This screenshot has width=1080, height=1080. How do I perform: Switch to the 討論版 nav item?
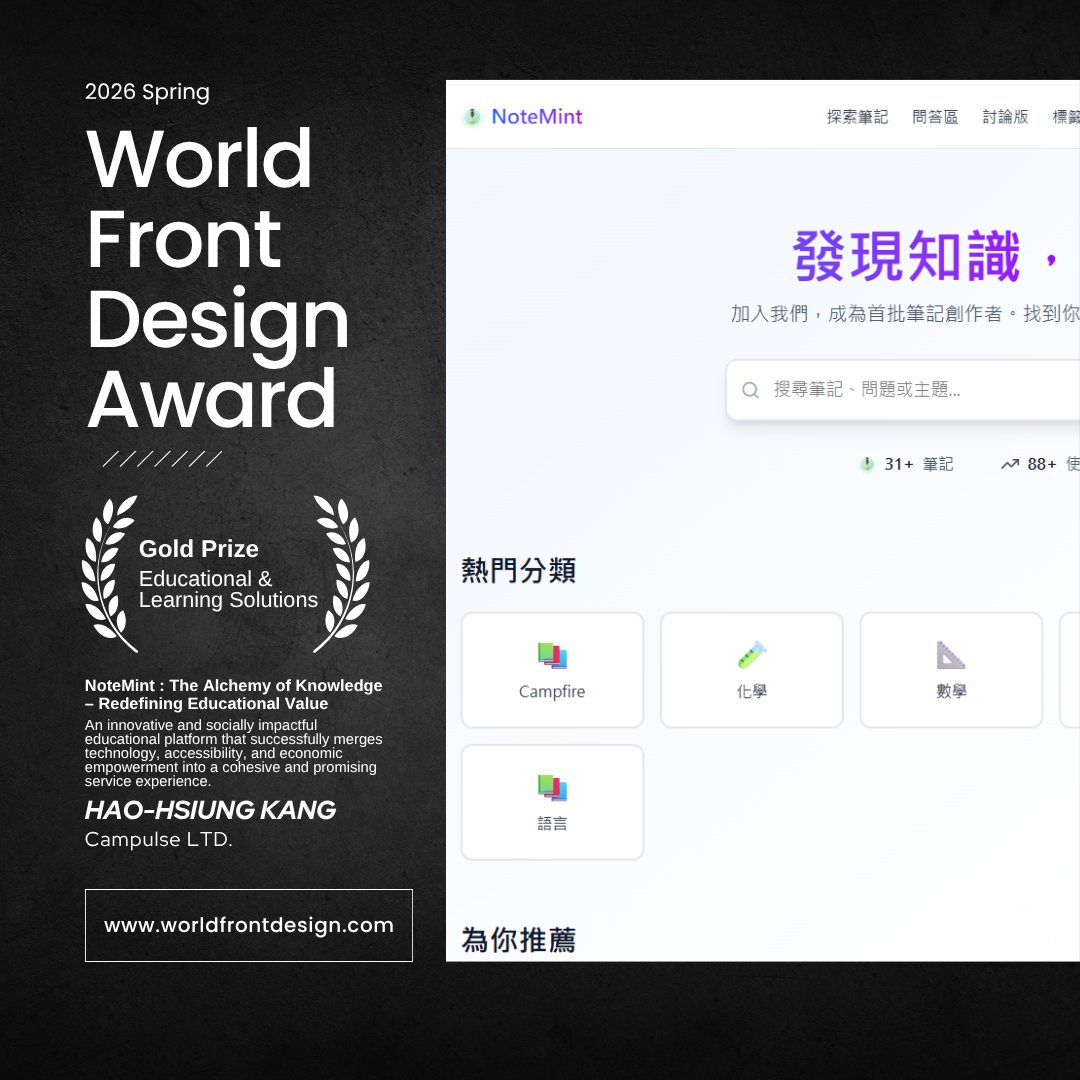click(x=1005, y=117)
